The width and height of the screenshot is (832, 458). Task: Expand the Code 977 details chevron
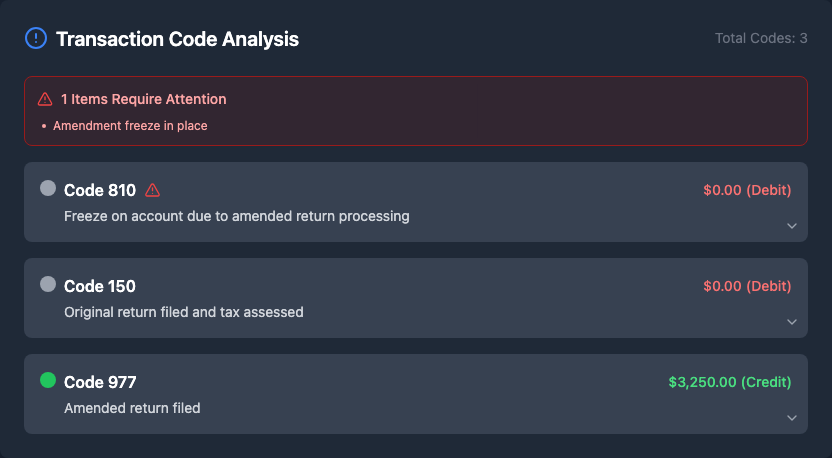(x=791, y=418)
